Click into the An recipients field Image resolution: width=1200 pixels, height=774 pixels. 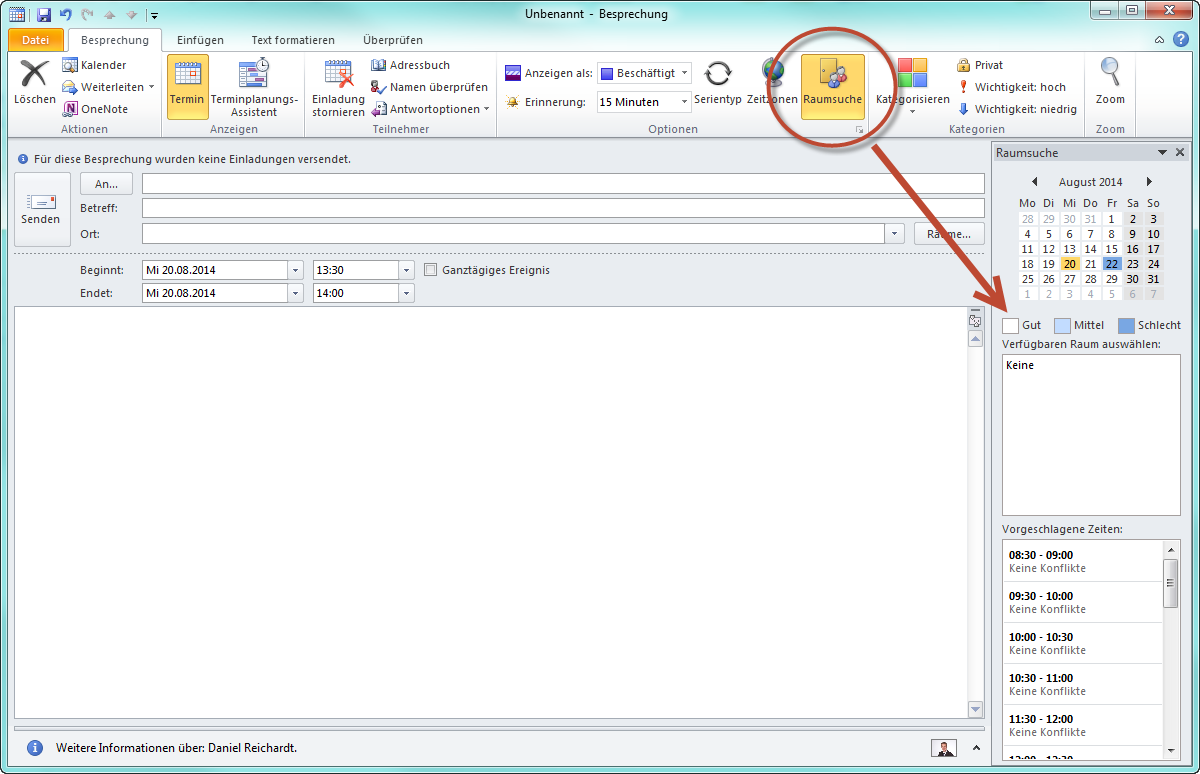[563, 183]
